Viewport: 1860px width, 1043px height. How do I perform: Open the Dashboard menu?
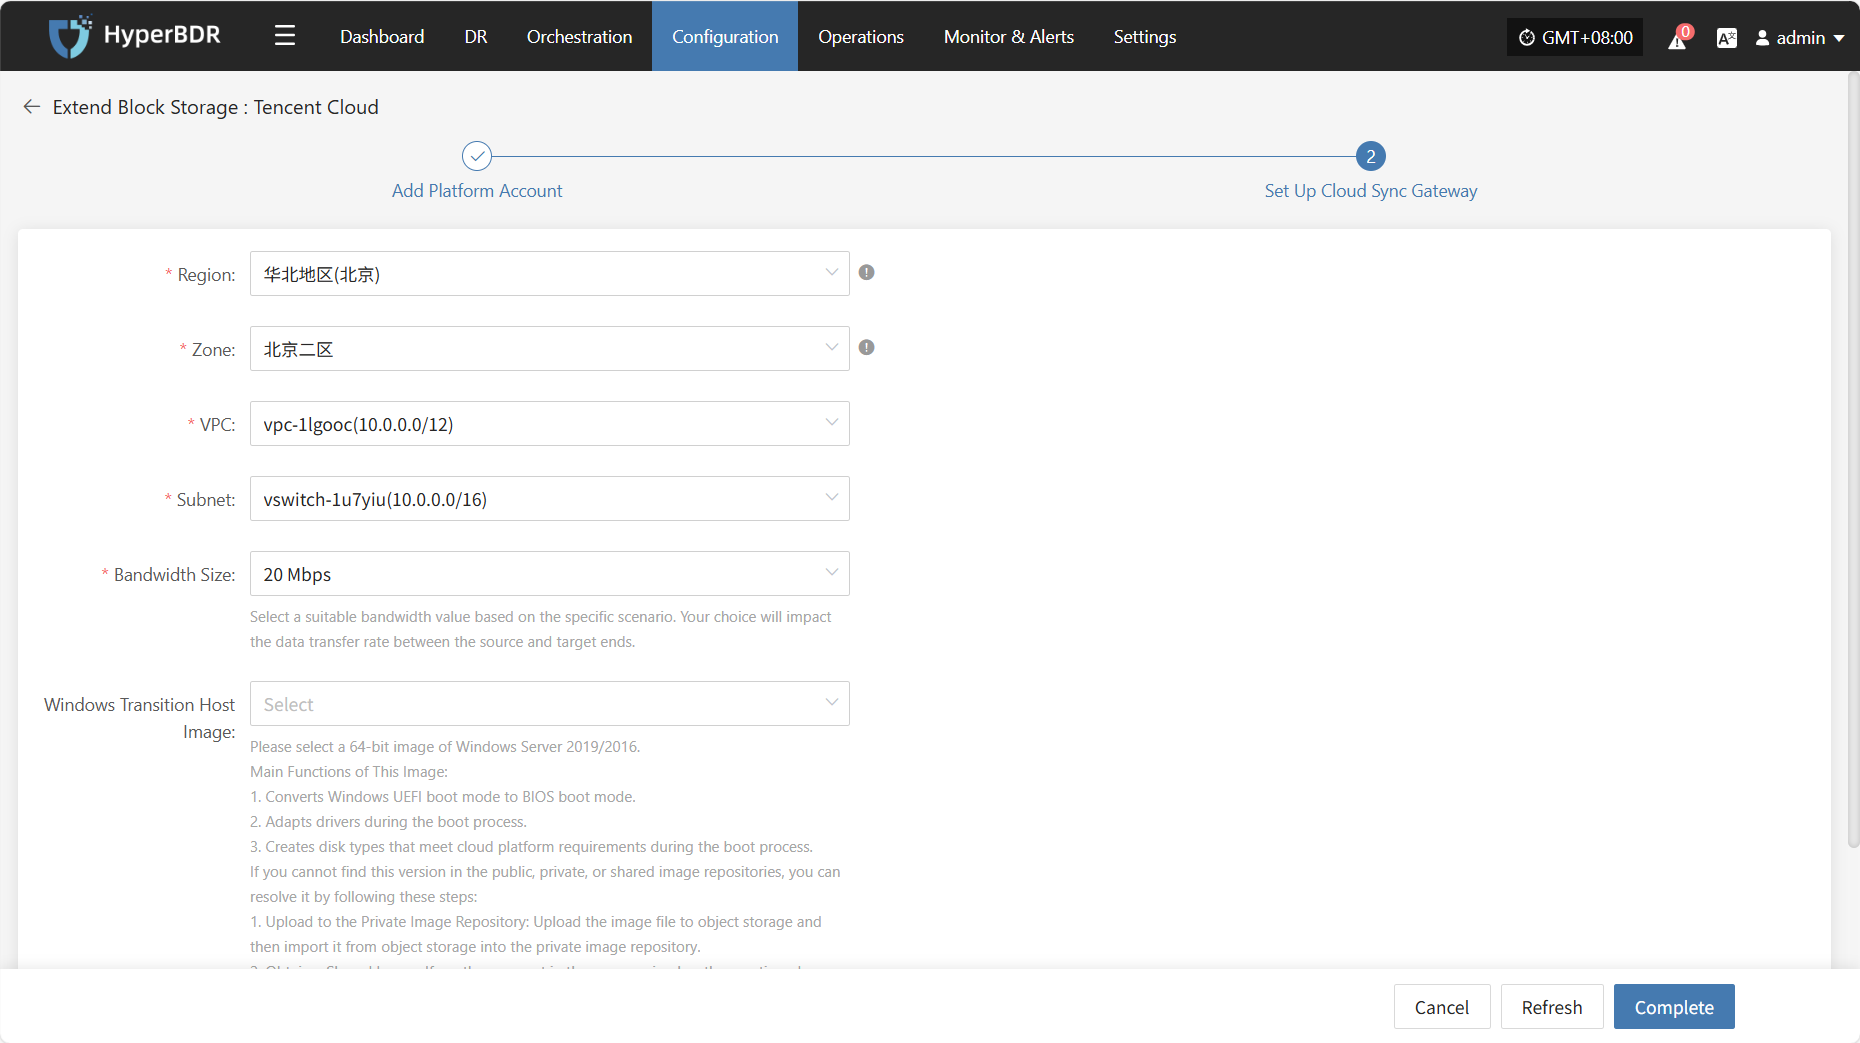coord(382,36)
